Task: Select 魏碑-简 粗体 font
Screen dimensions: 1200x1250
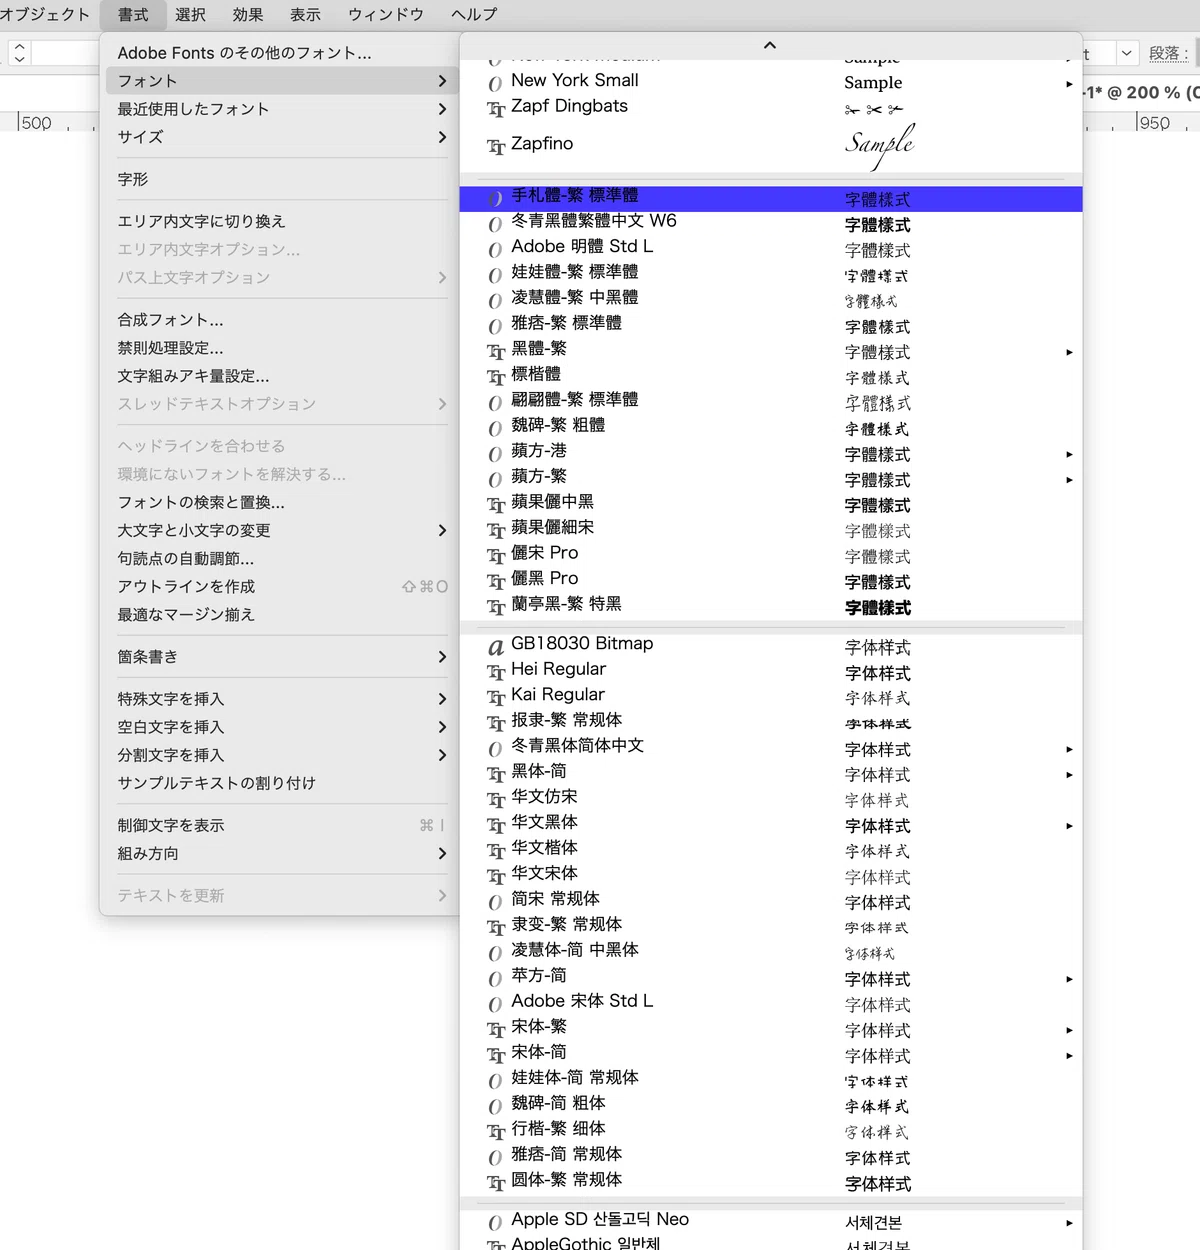Action: pos(770,1104)
